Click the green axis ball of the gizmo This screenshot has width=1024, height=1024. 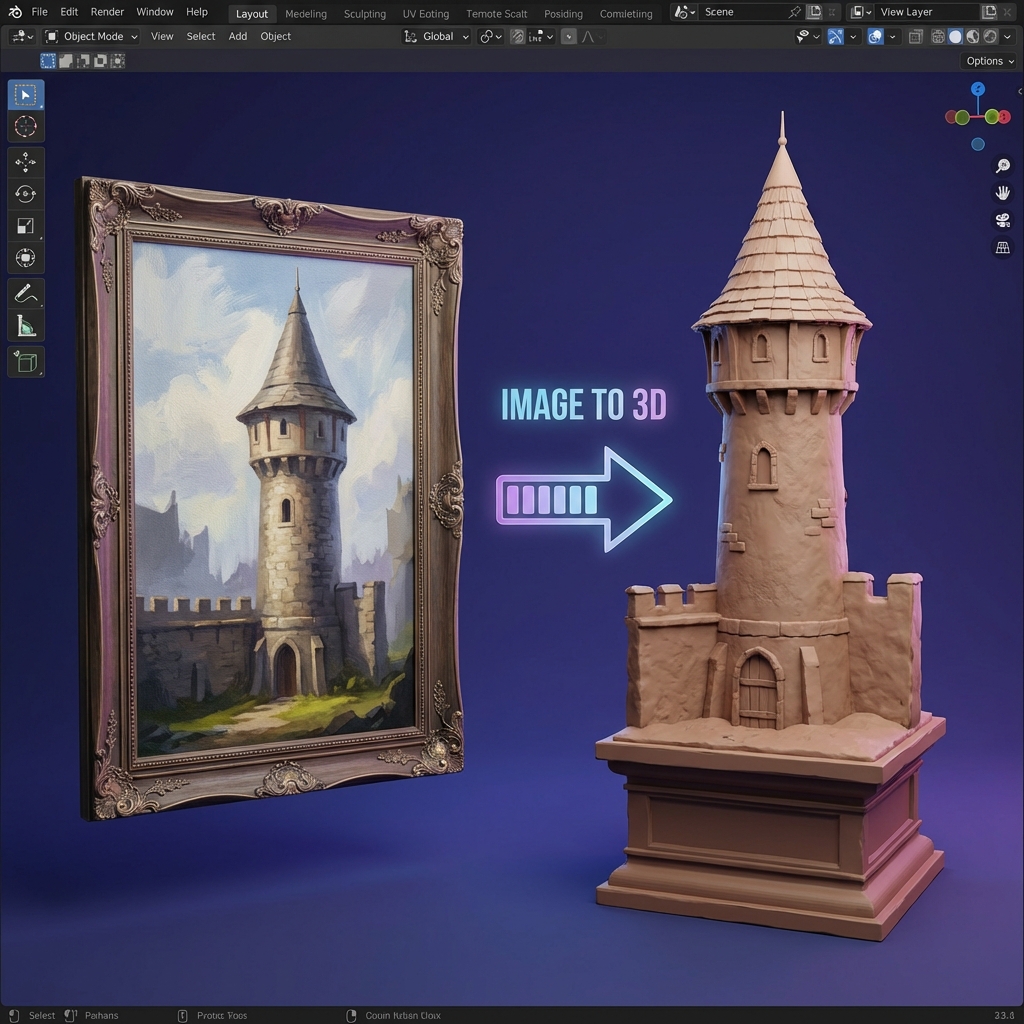pos(991,116)
